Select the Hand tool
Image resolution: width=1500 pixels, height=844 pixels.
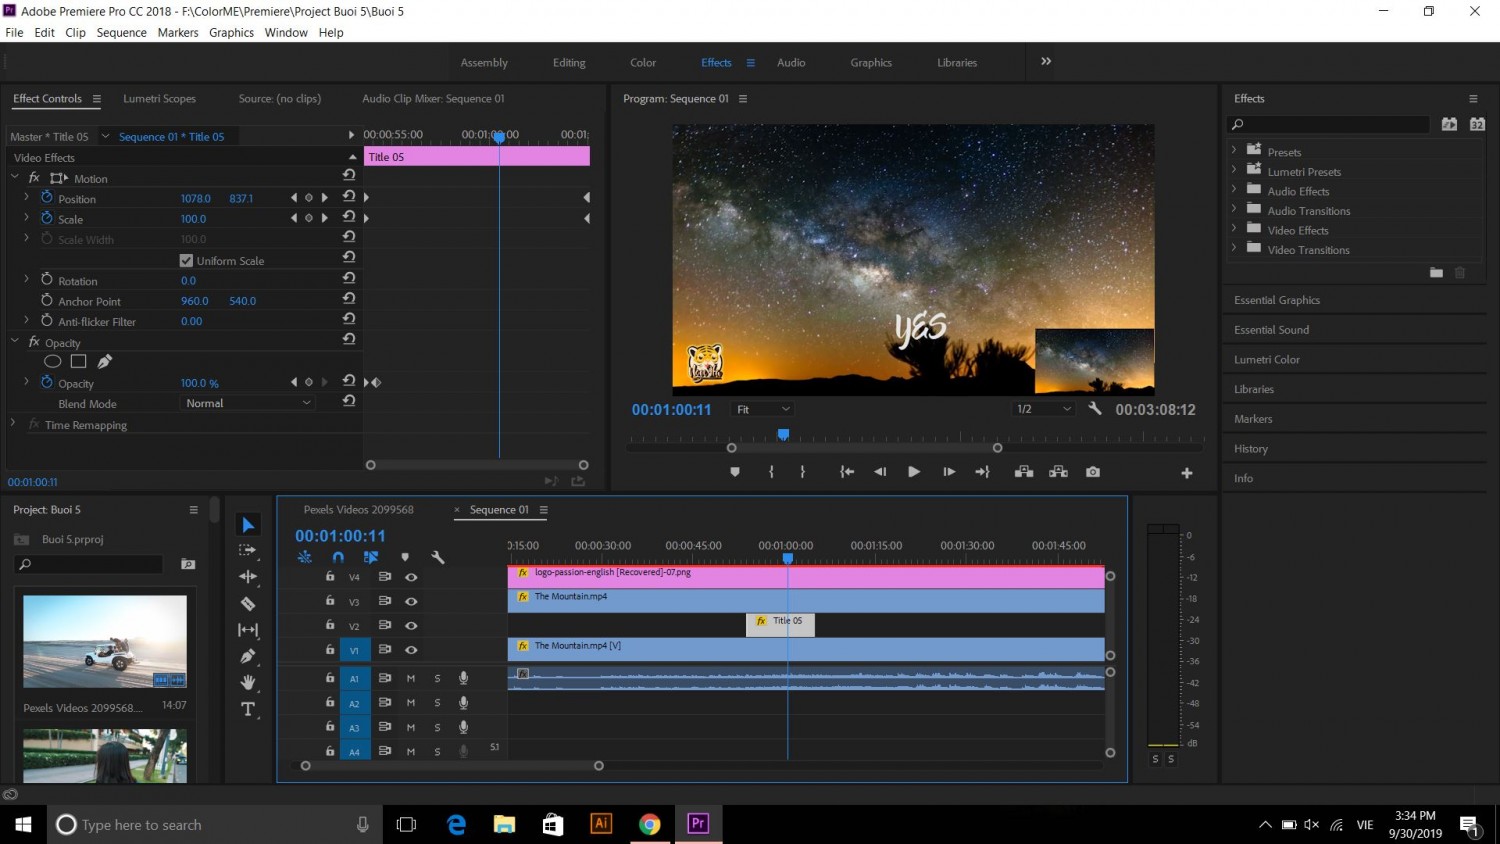(x=248, y=682)
